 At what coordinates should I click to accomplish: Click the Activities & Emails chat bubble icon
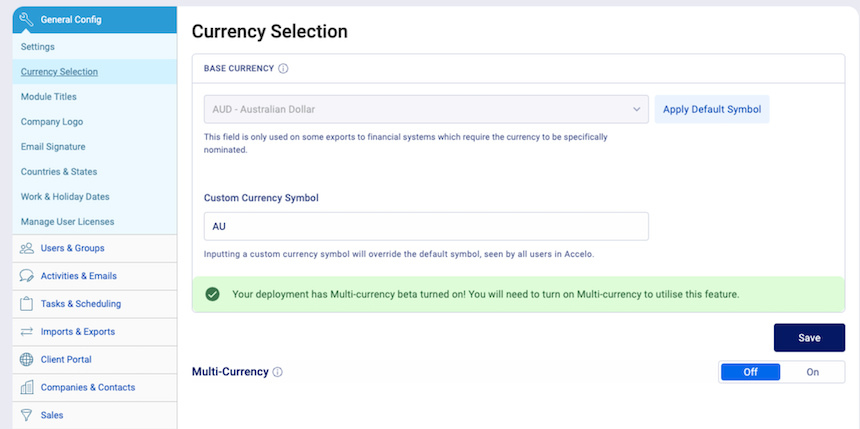[26, 276]
